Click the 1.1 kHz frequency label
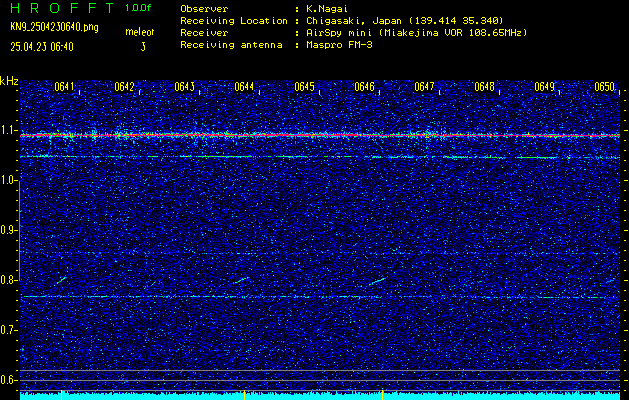The width and height of the screenshot is (629, 400). coord(8,130)
